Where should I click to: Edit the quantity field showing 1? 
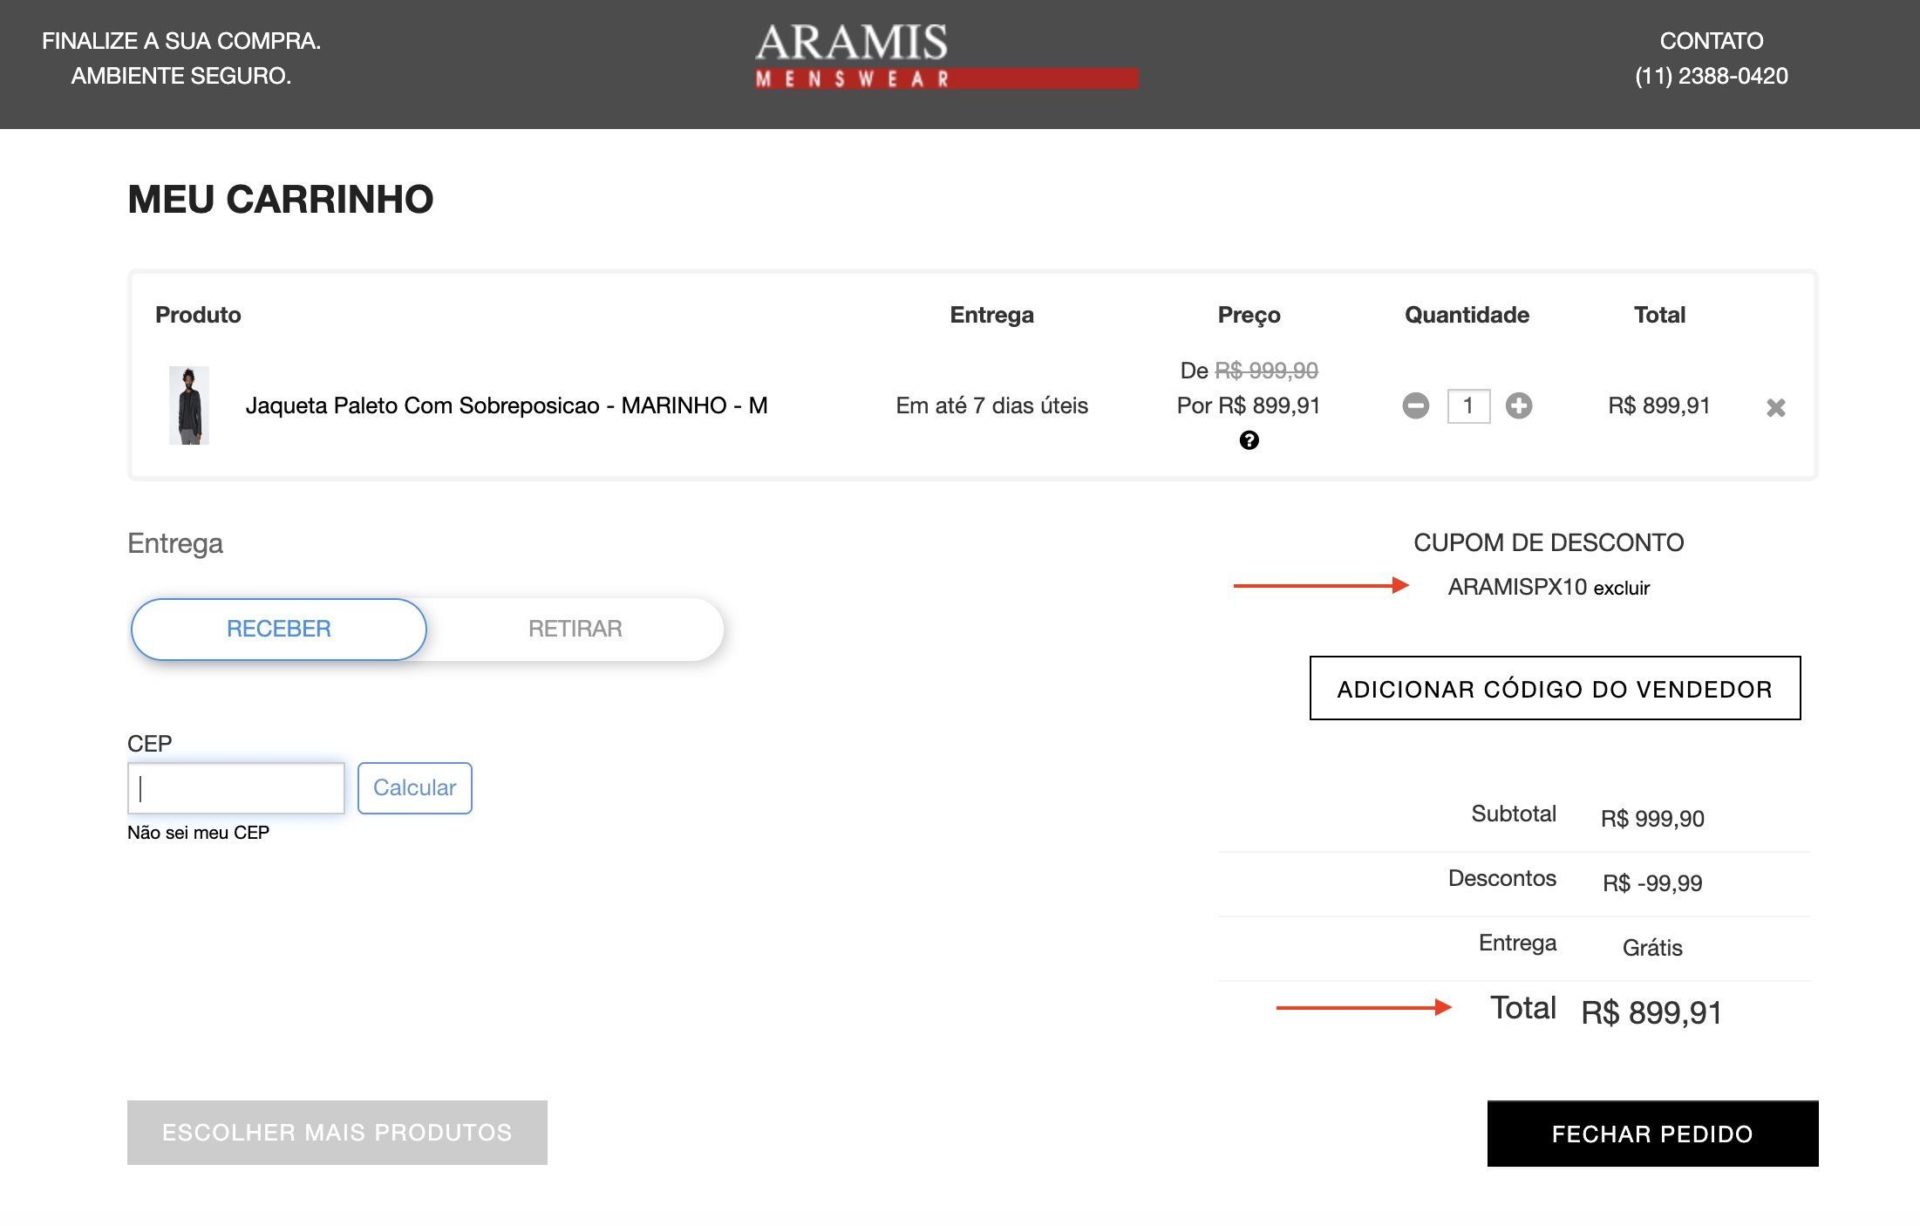1468,406
